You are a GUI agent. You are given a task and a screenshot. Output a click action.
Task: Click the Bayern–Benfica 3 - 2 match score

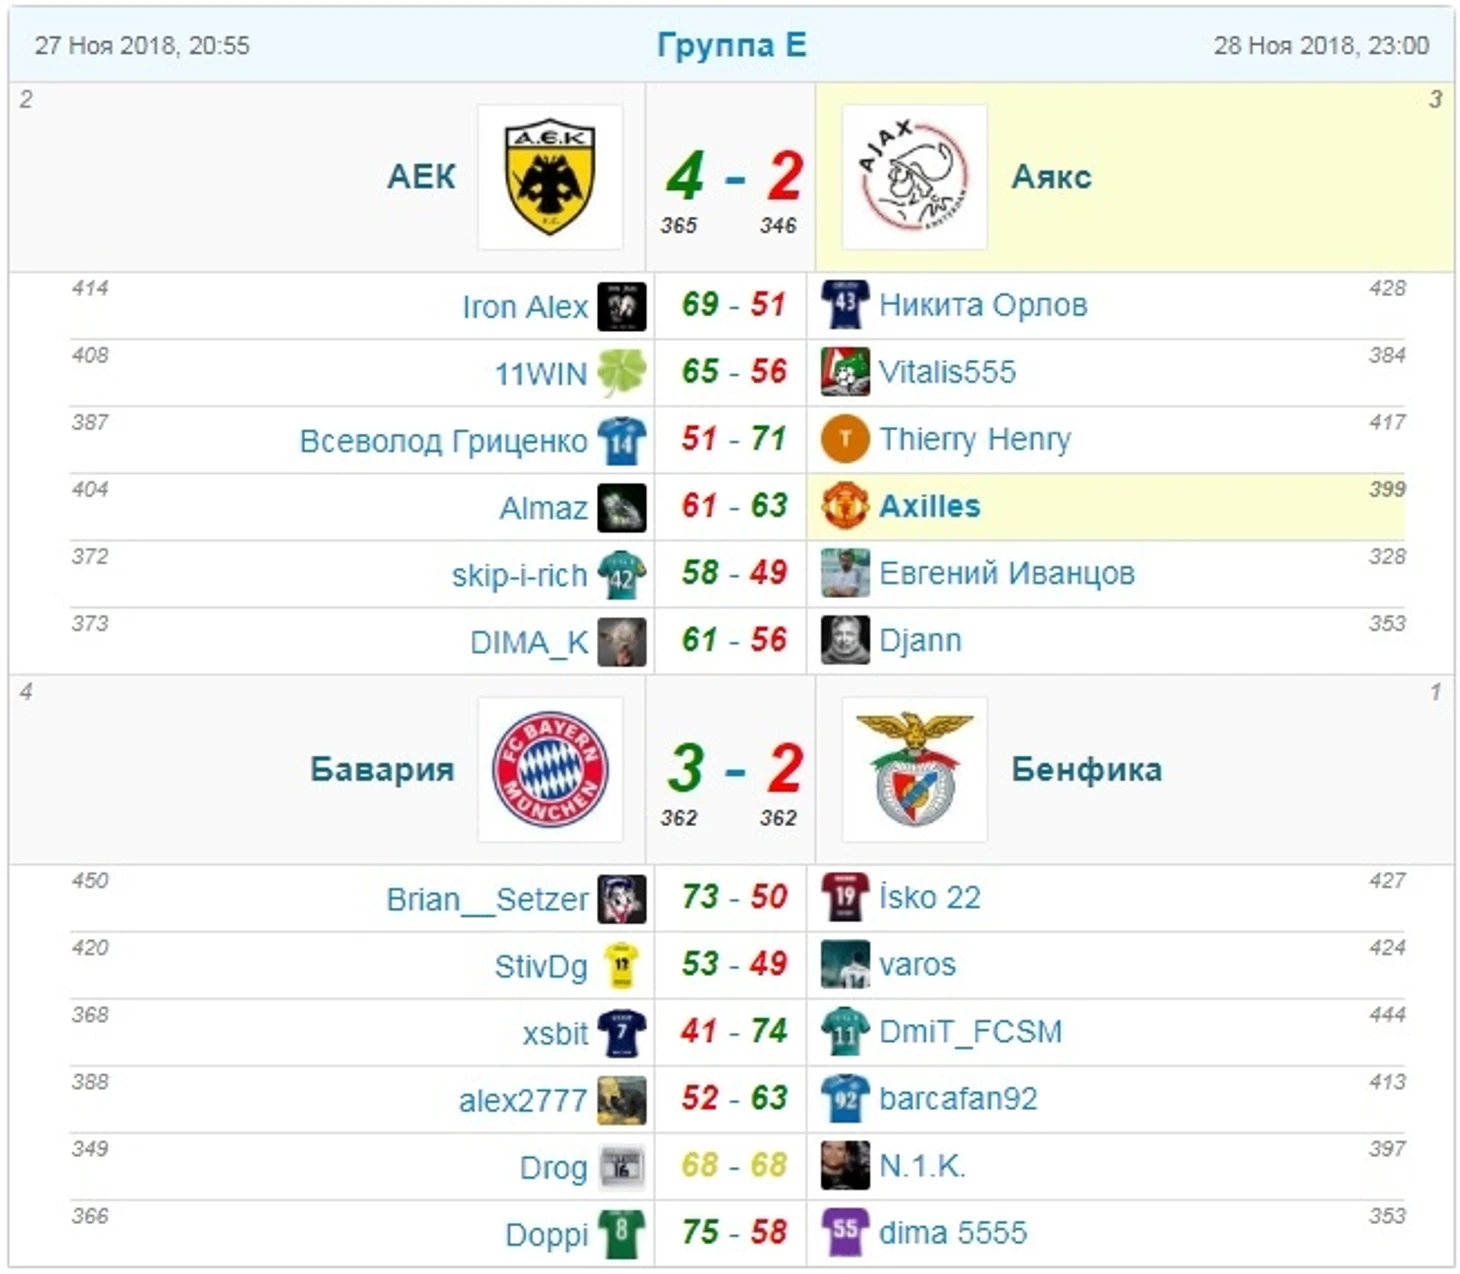[x=733, y=769]
